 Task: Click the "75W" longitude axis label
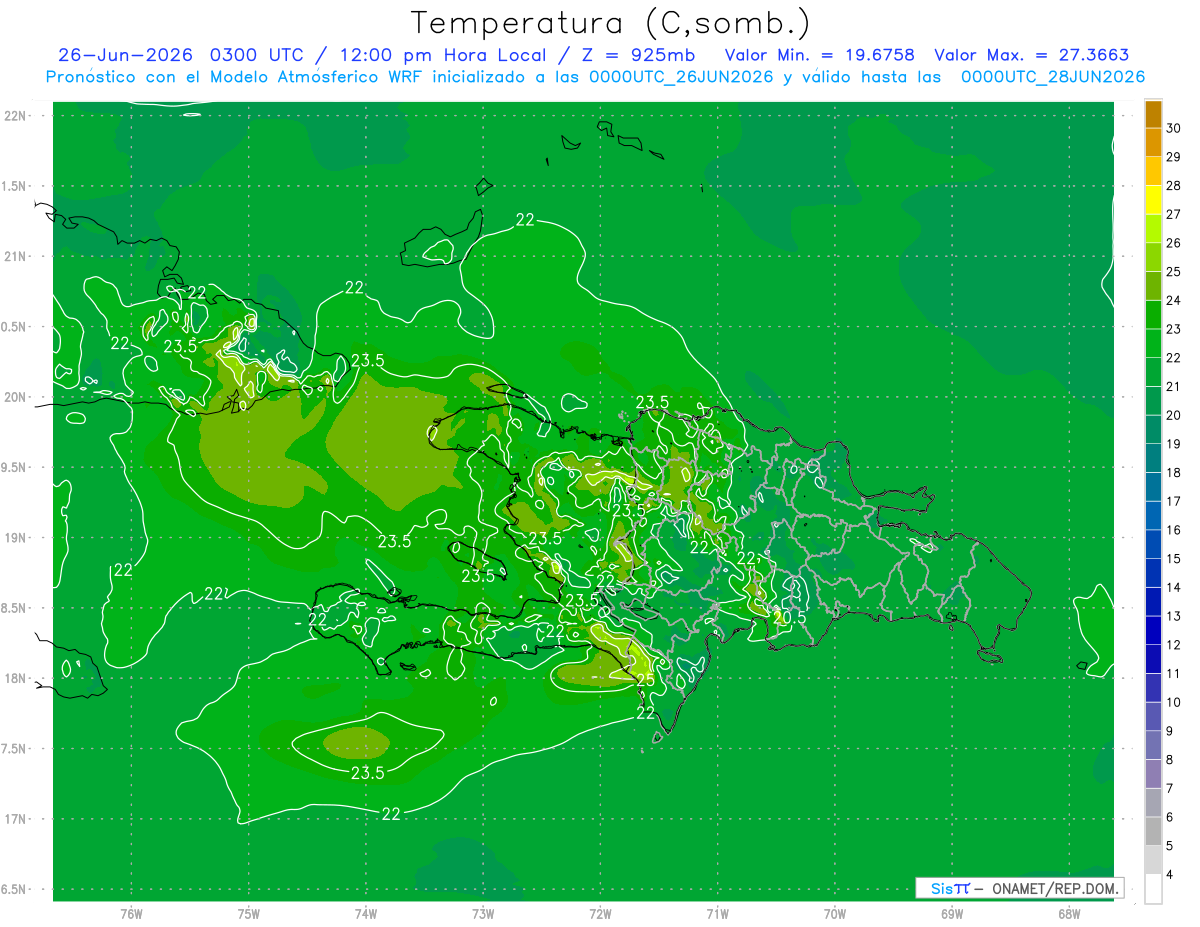click(x=249, y=914)
